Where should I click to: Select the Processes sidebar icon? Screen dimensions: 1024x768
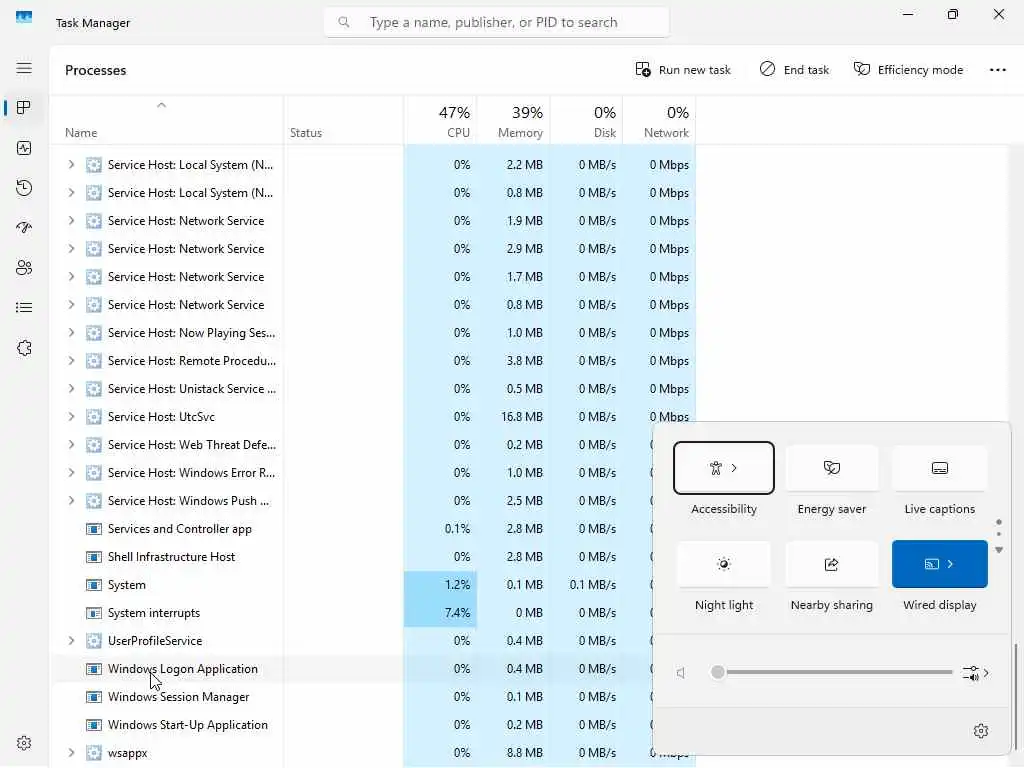pos(24,108)
